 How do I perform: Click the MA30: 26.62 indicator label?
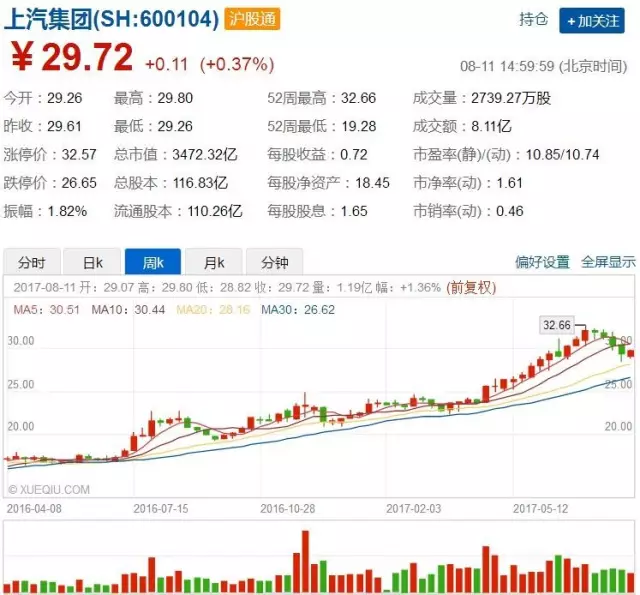click(298, 310)
